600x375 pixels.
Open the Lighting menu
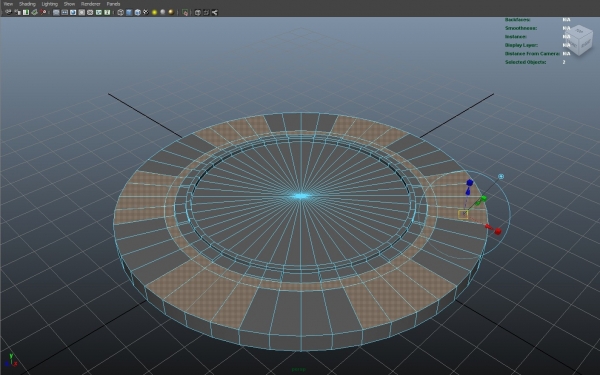pyautogui.click(x=50, y=4)
